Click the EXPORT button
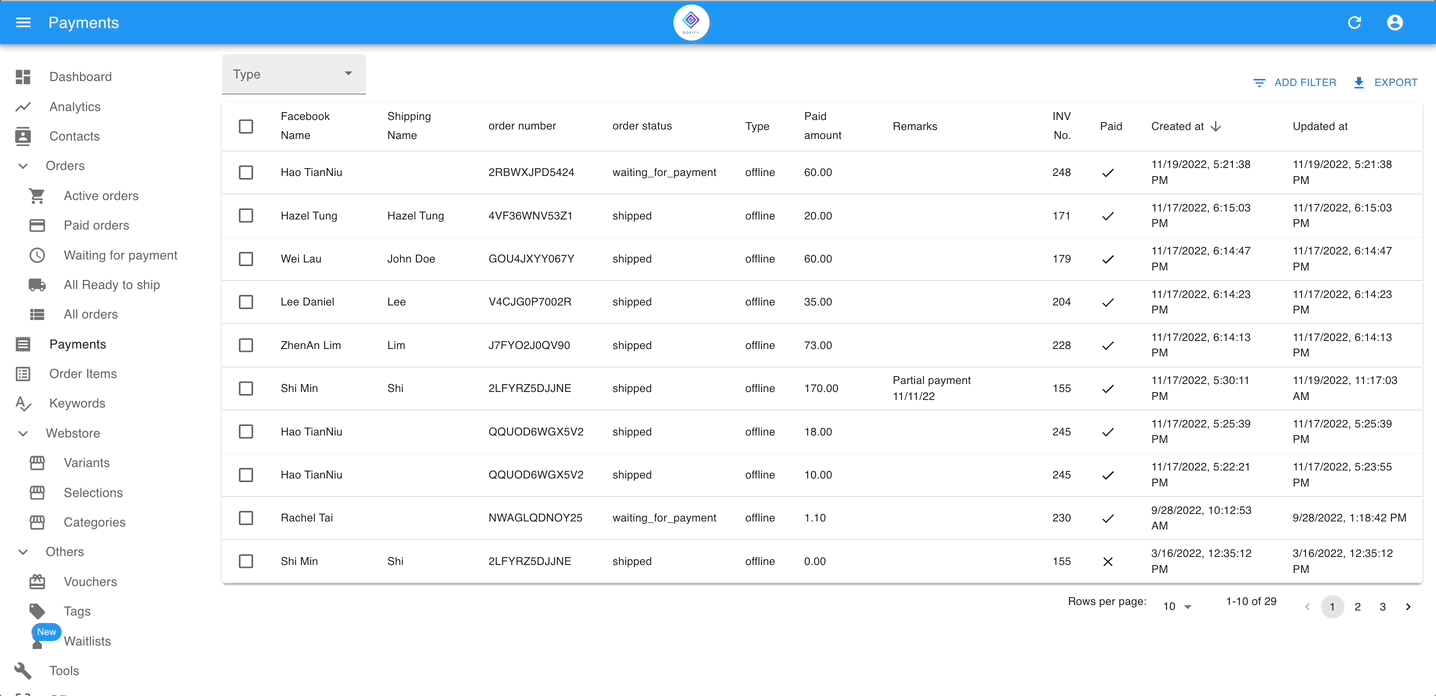The image size is (1436, 696). point(1385,82)
